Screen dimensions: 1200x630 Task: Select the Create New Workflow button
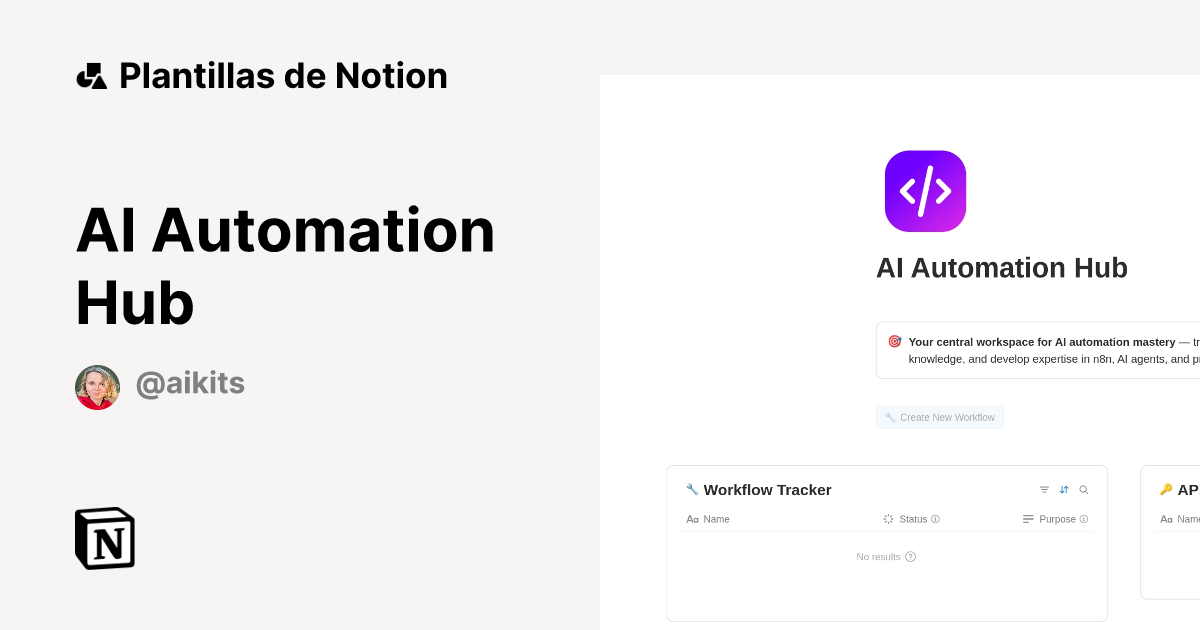coord(940,417)
